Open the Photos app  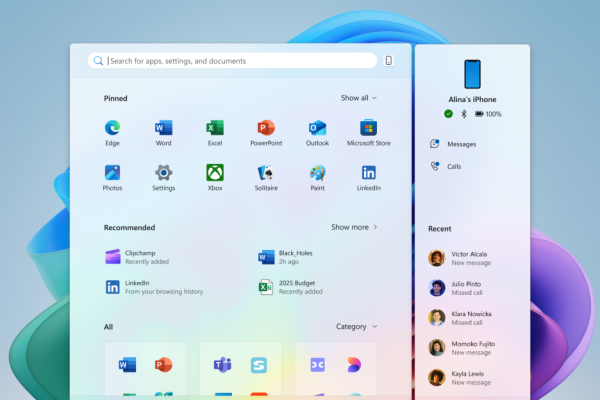tap(112, 177)
